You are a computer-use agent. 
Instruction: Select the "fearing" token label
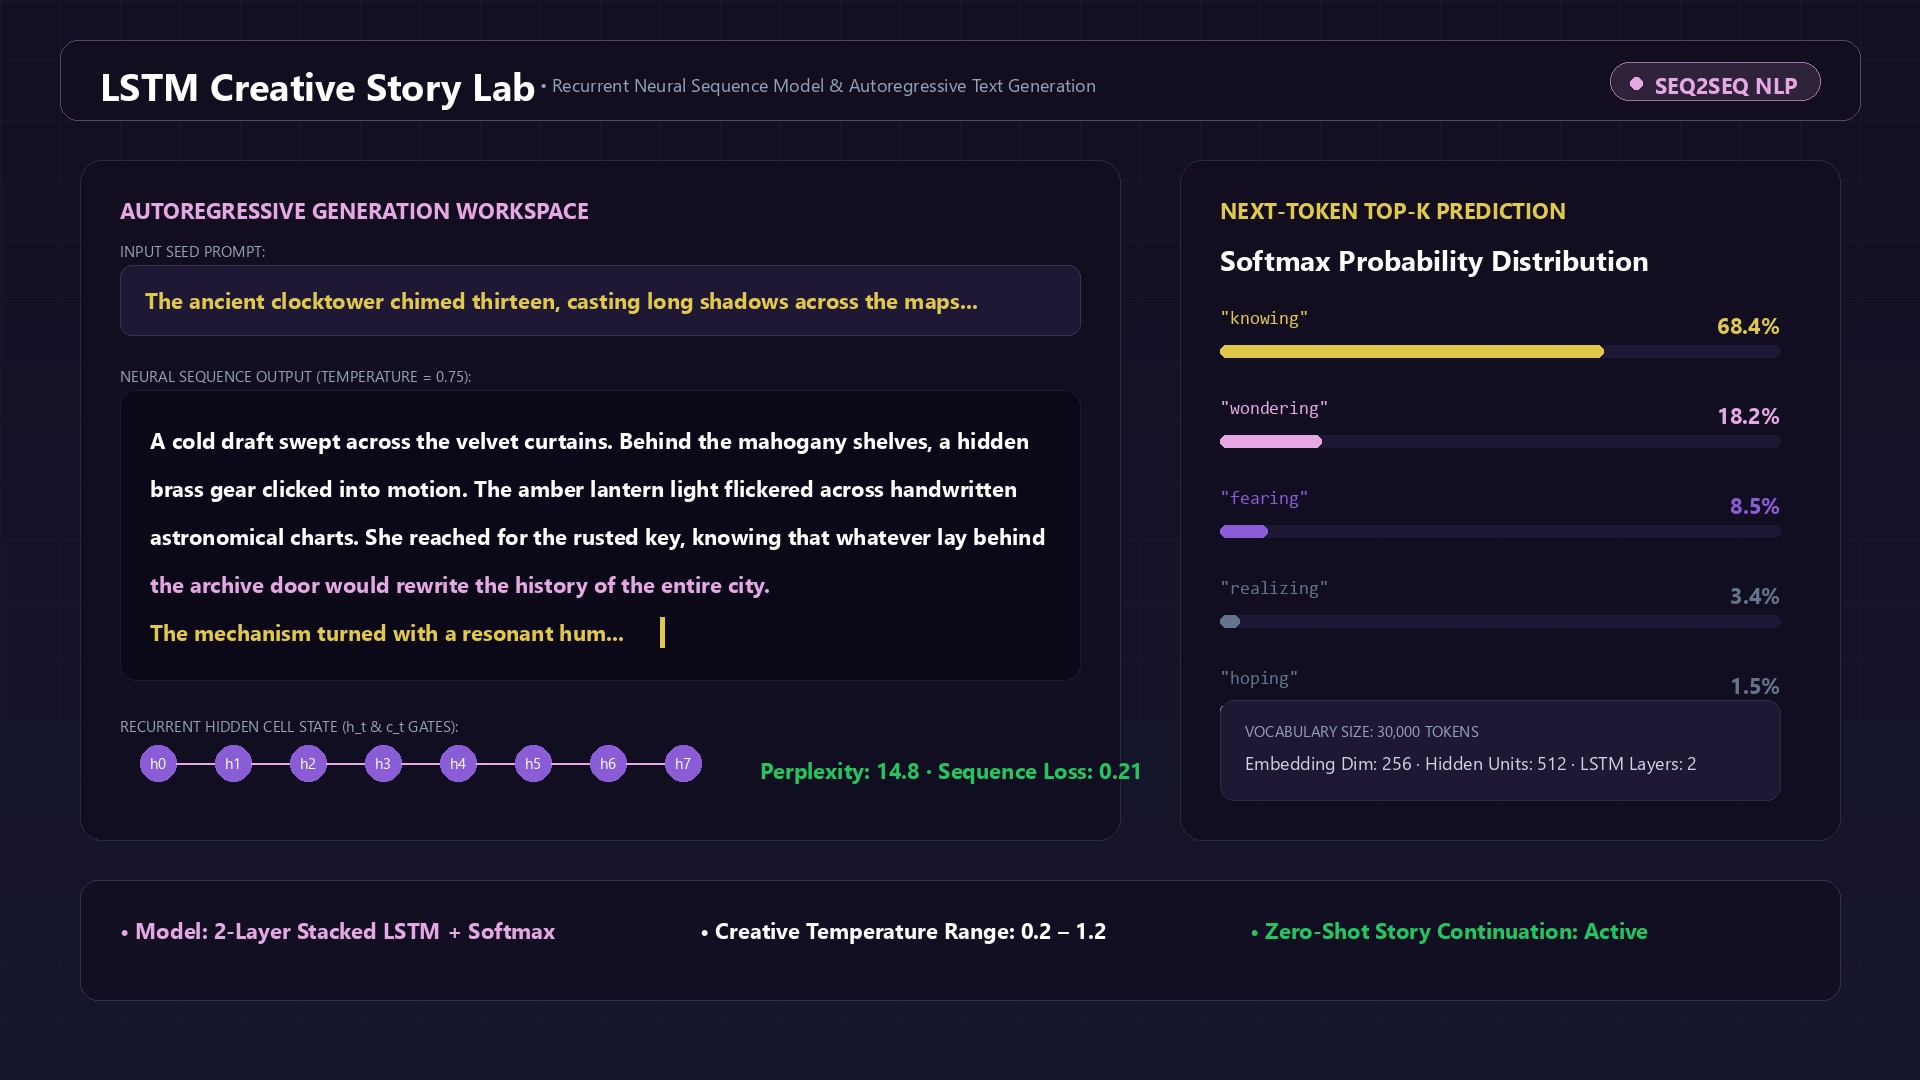tap(1264, 498)
